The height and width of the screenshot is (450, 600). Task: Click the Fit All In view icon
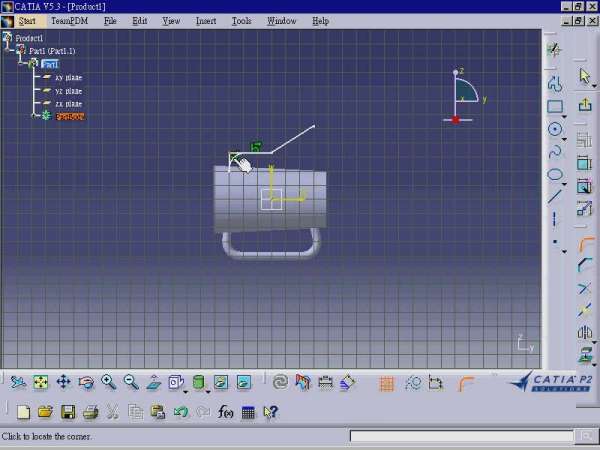pos(41,382)
